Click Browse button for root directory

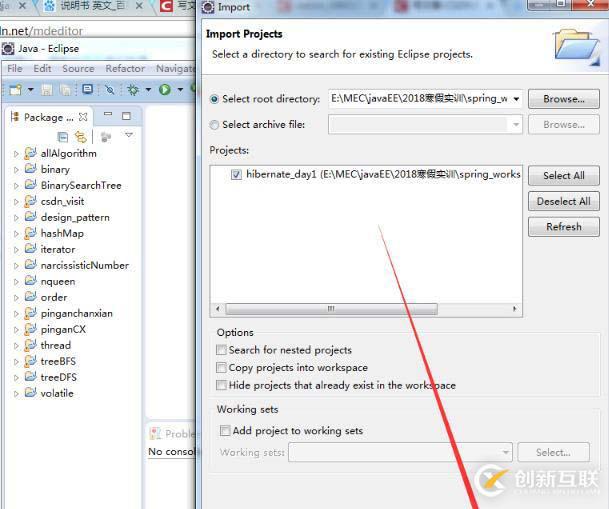564,99
